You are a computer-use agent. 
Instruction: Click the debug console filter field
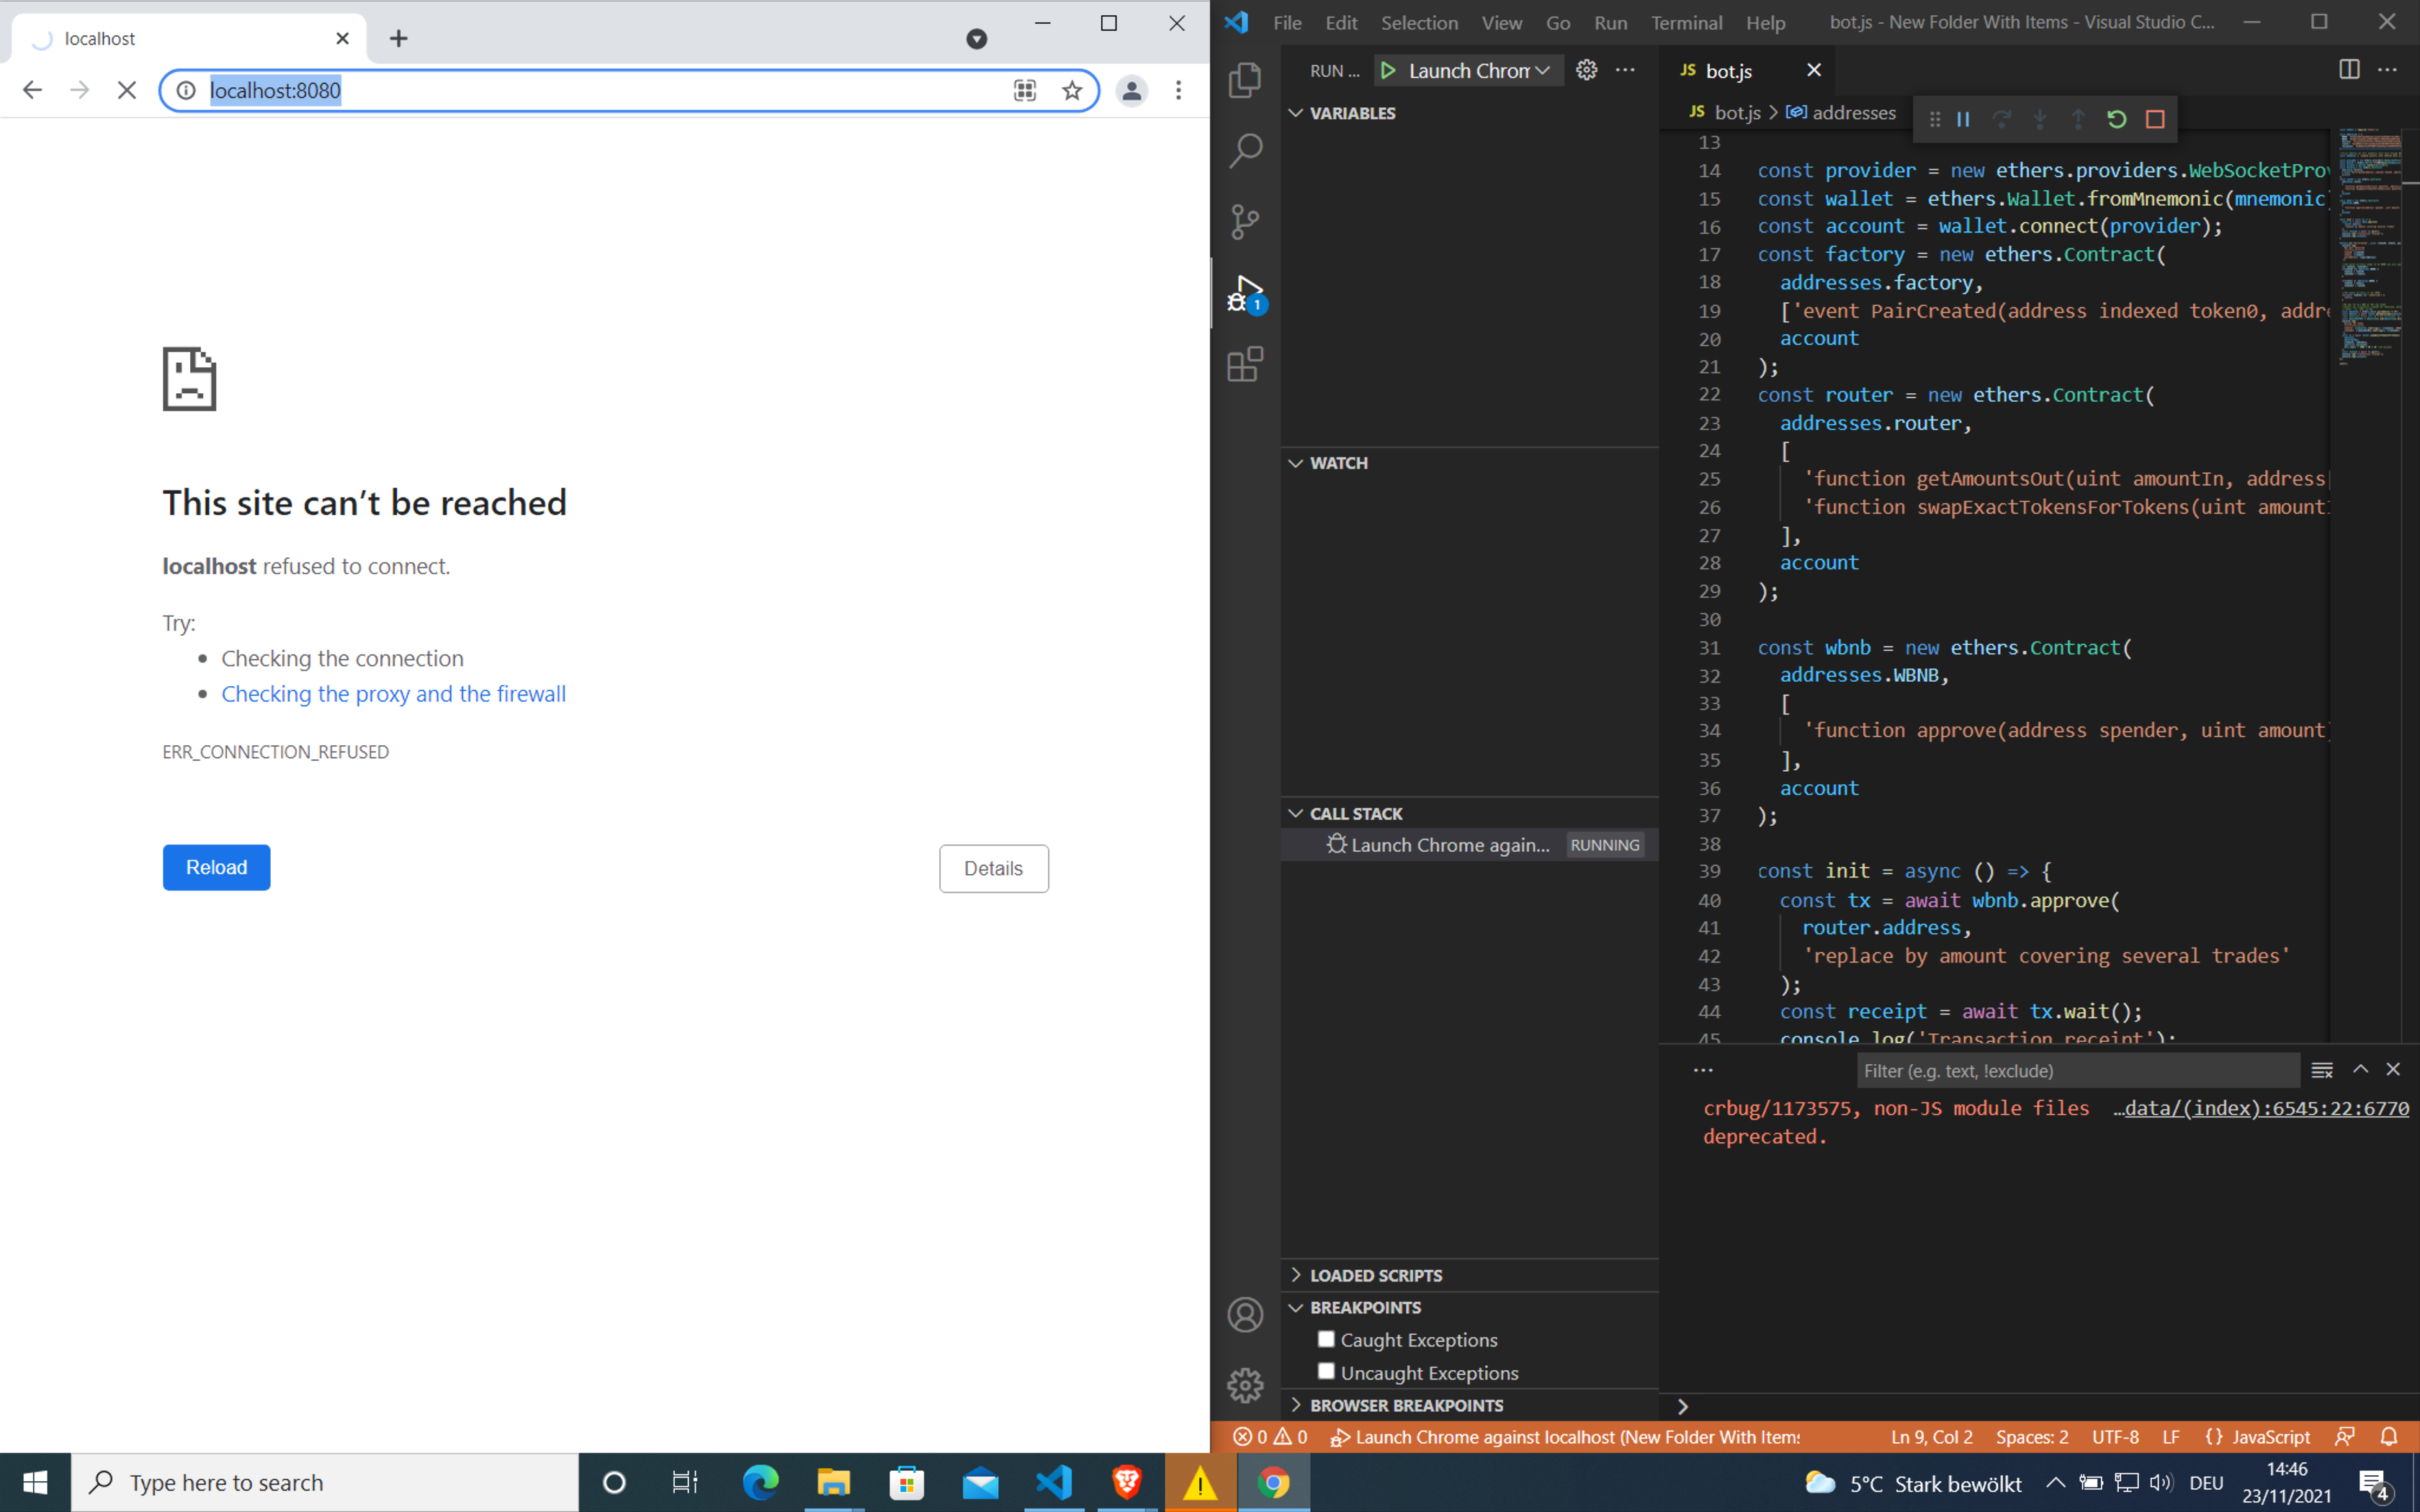2077,1070
